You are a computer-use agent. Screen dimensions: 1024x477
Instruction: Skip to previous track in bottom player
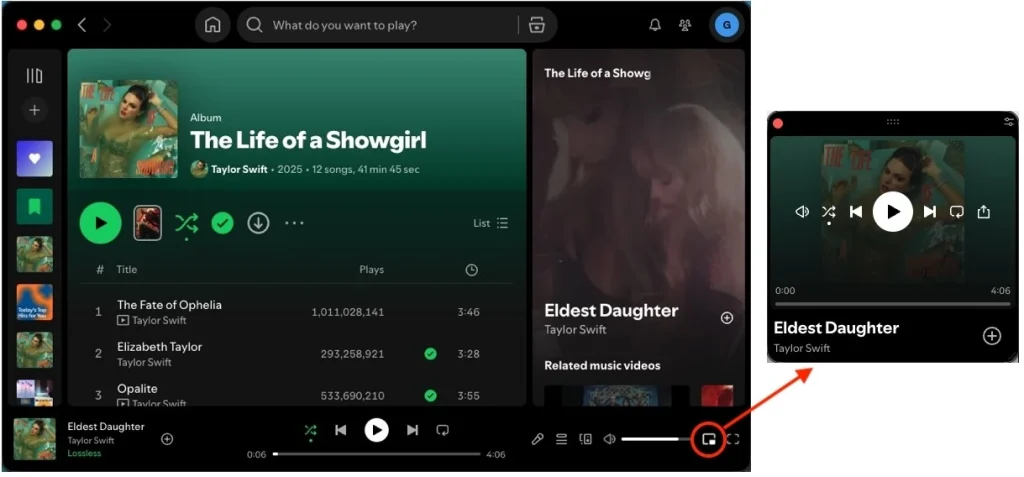(340, 430)
